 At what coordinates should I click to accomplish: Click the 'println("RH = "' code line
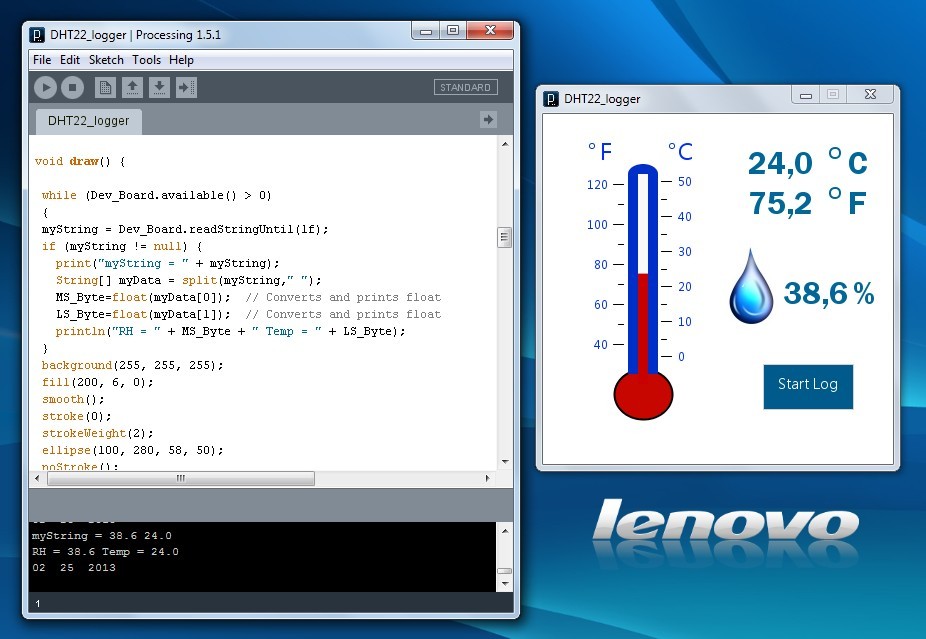click(x=230, y=331)
